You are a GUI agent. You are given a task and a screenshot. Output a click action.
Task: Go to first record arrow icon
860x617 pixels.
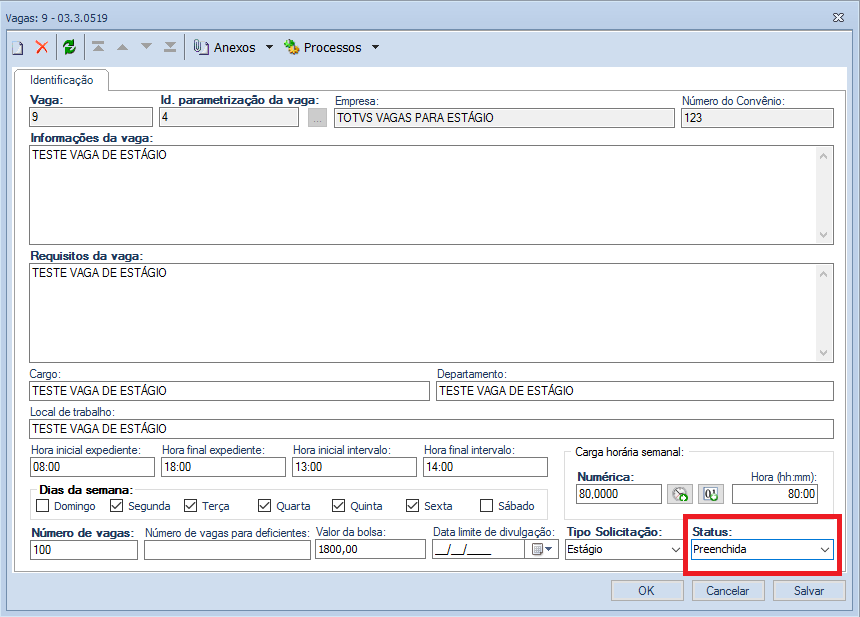click(98, 47)
